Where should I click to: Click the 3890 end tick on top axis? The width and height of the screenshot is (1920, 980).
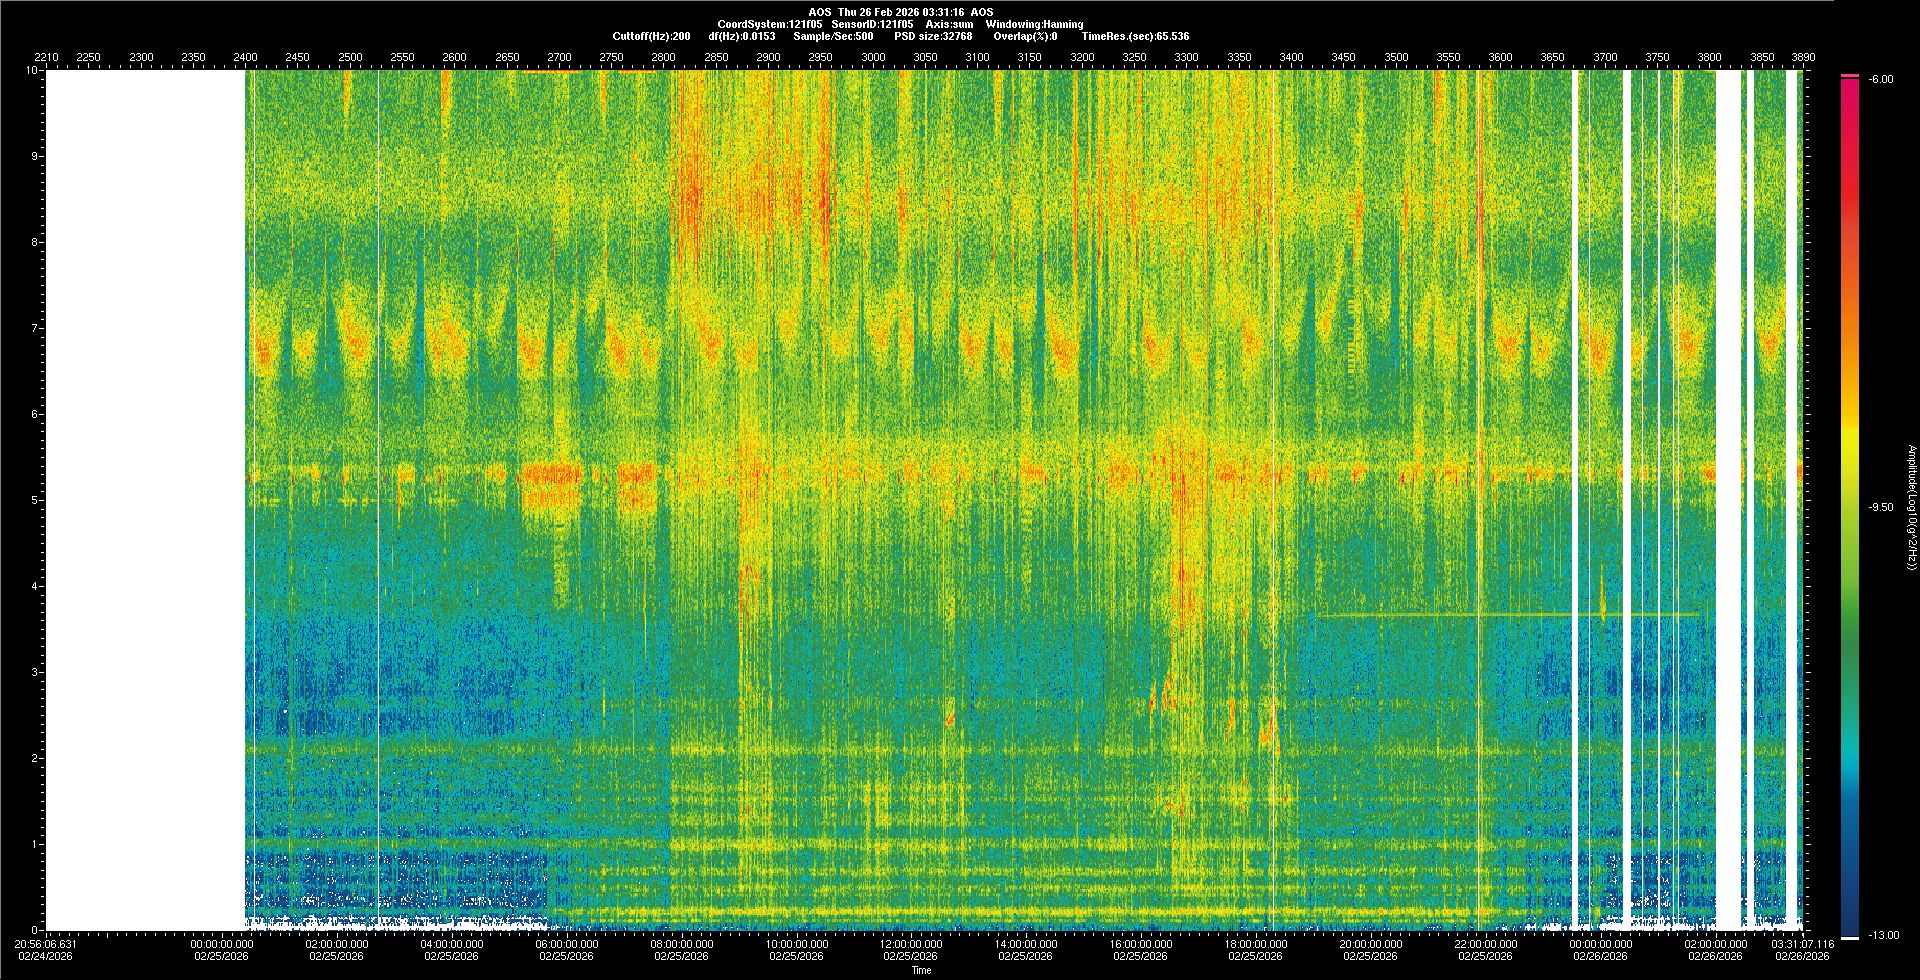pos(1803,57)
